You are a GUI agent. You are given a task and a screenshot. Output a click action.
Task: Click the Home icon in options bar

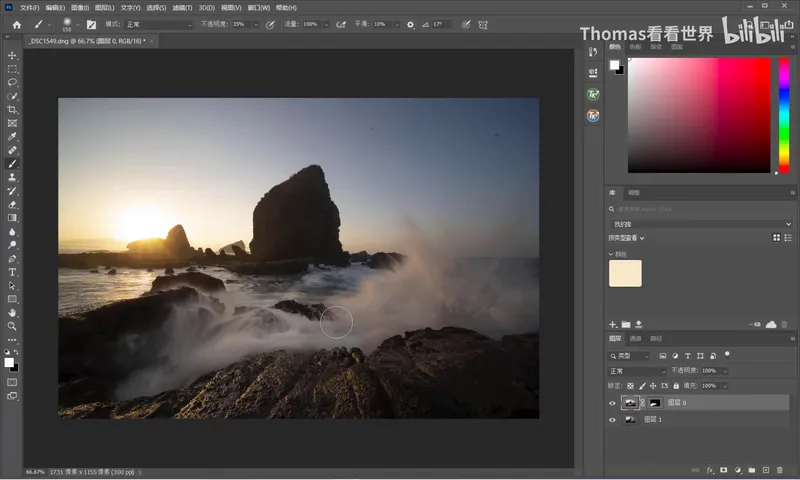(x=17, y=24)
